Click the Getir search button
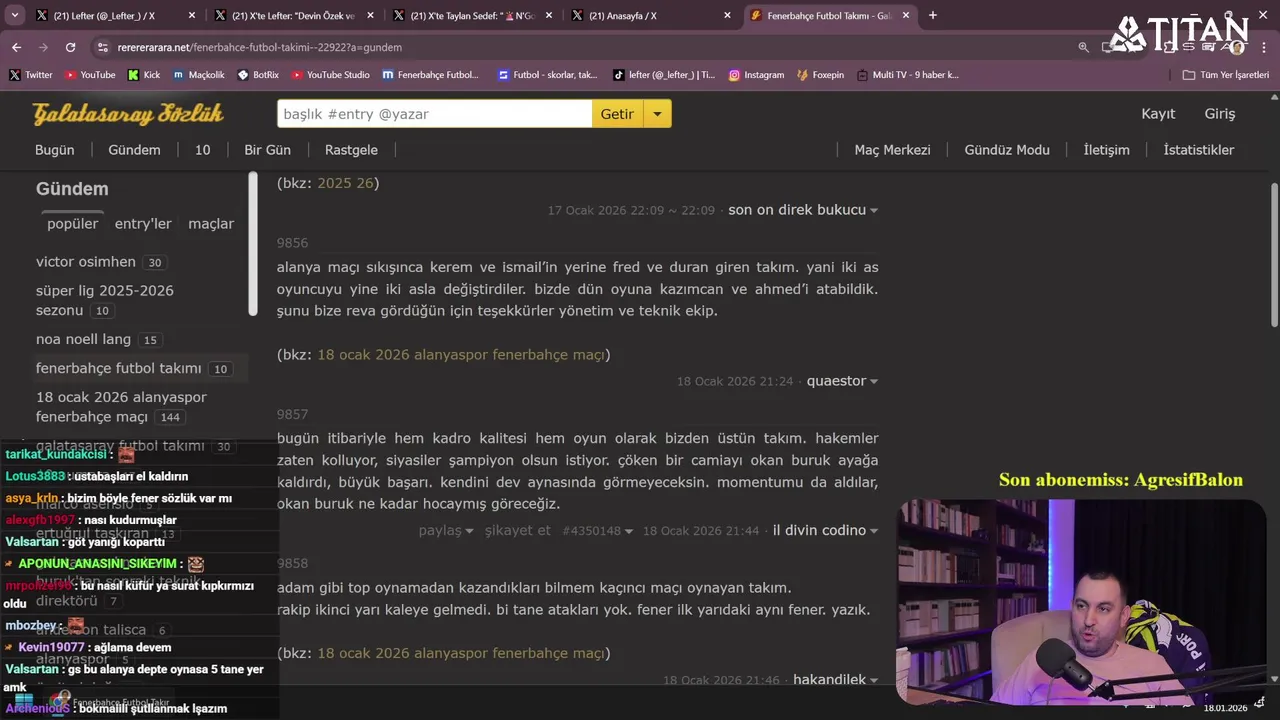The width and height of the screenshot is (1280, 720). pyautogui.click(x=617, y=114)
